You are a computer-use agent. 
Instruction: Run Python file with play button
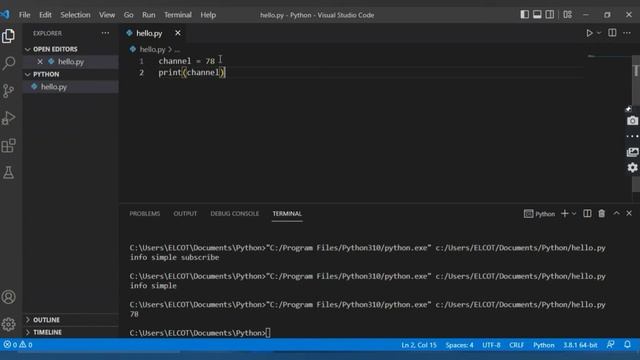pyautogui.click(x=589, y=33)
